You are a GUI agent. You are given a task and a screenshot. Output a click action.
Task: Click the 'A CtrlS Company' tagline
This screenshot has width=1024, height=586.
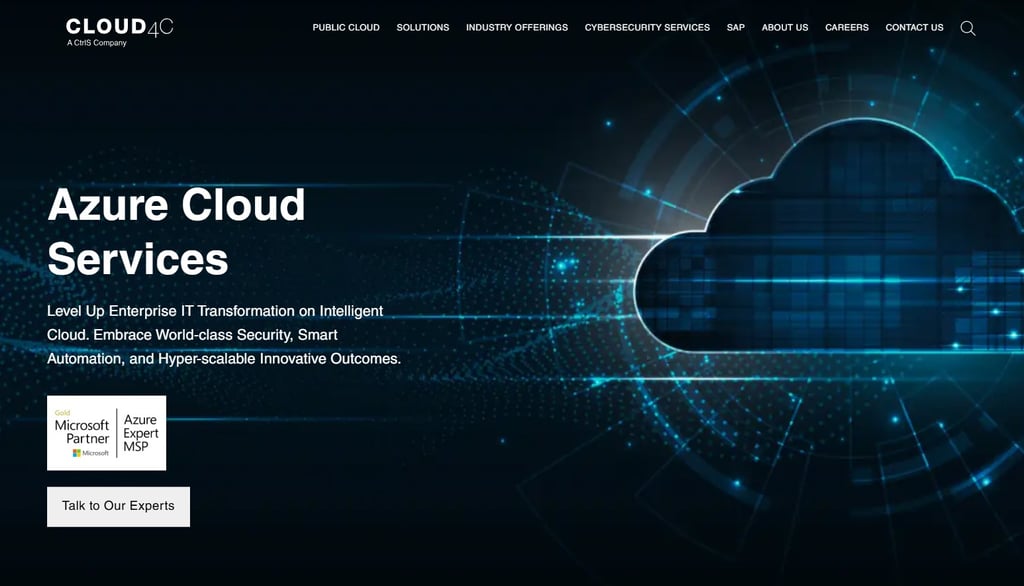pos(97,43)
